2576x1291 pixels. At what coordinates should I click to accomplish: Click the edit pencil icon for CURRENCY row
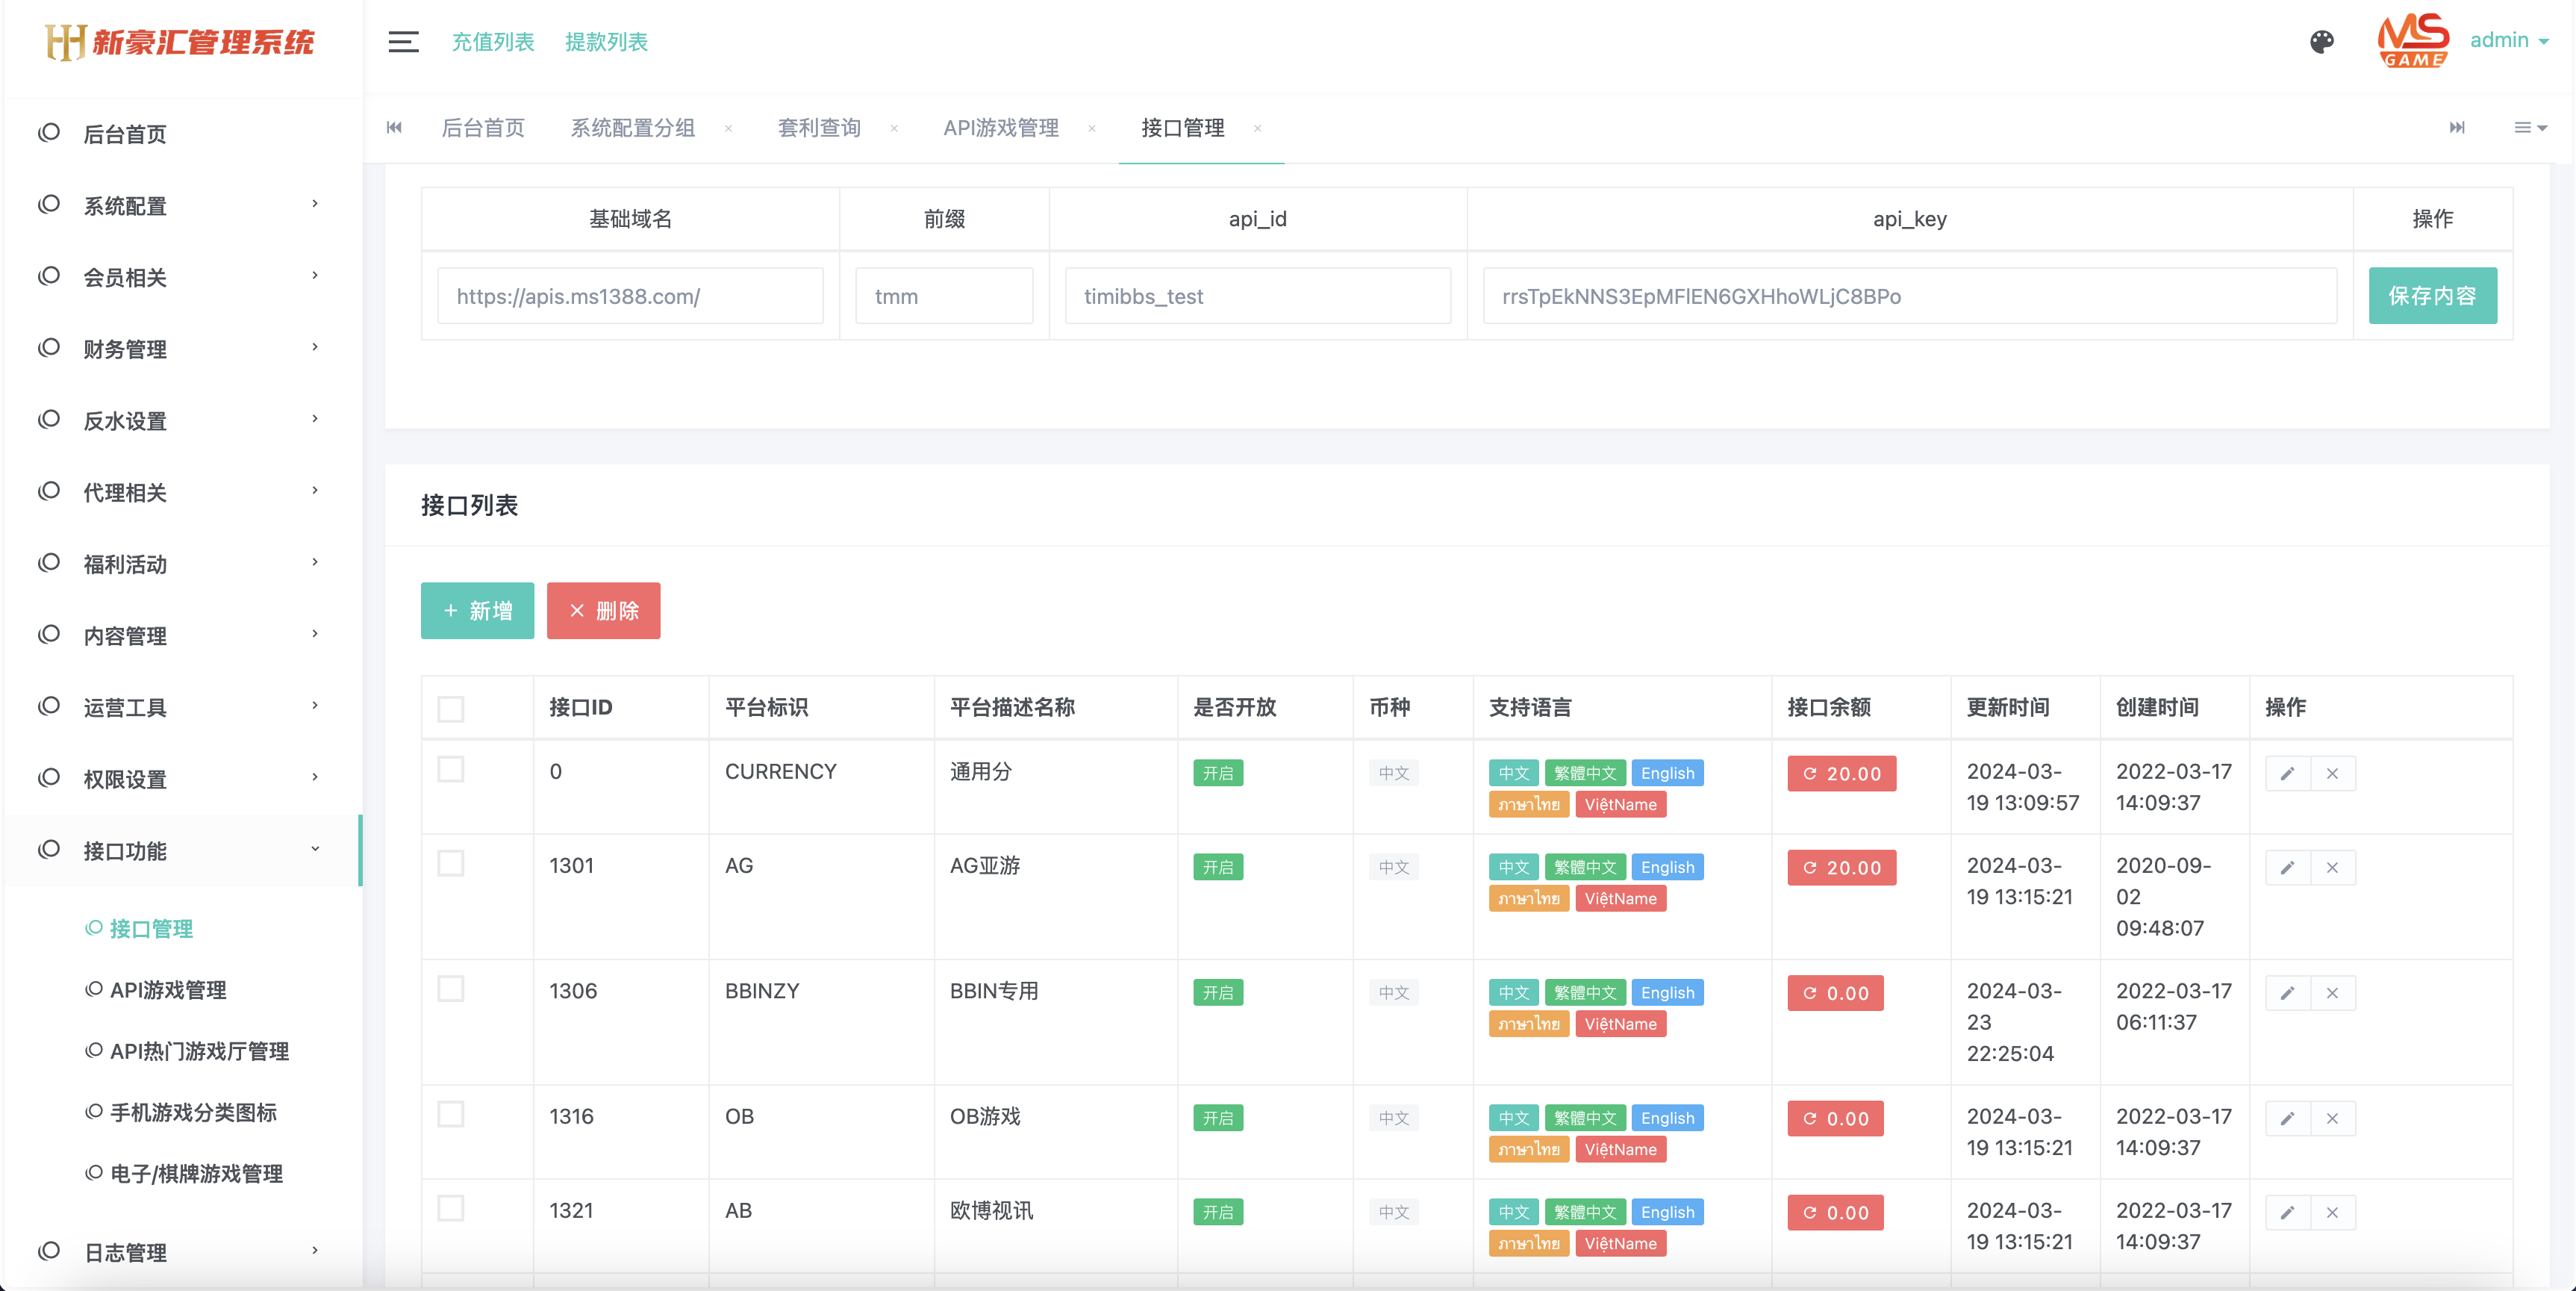point(2288,773)
